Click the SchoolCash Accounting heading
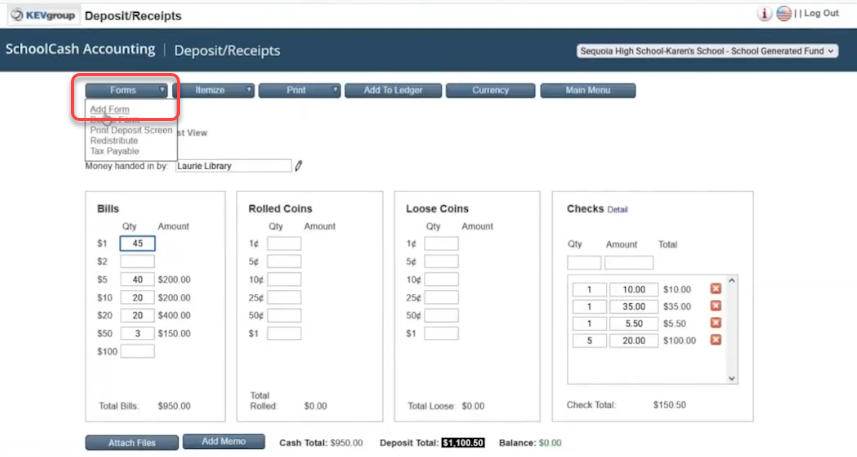857x457 pixels. pyautogui.click(x=80, y=49)
